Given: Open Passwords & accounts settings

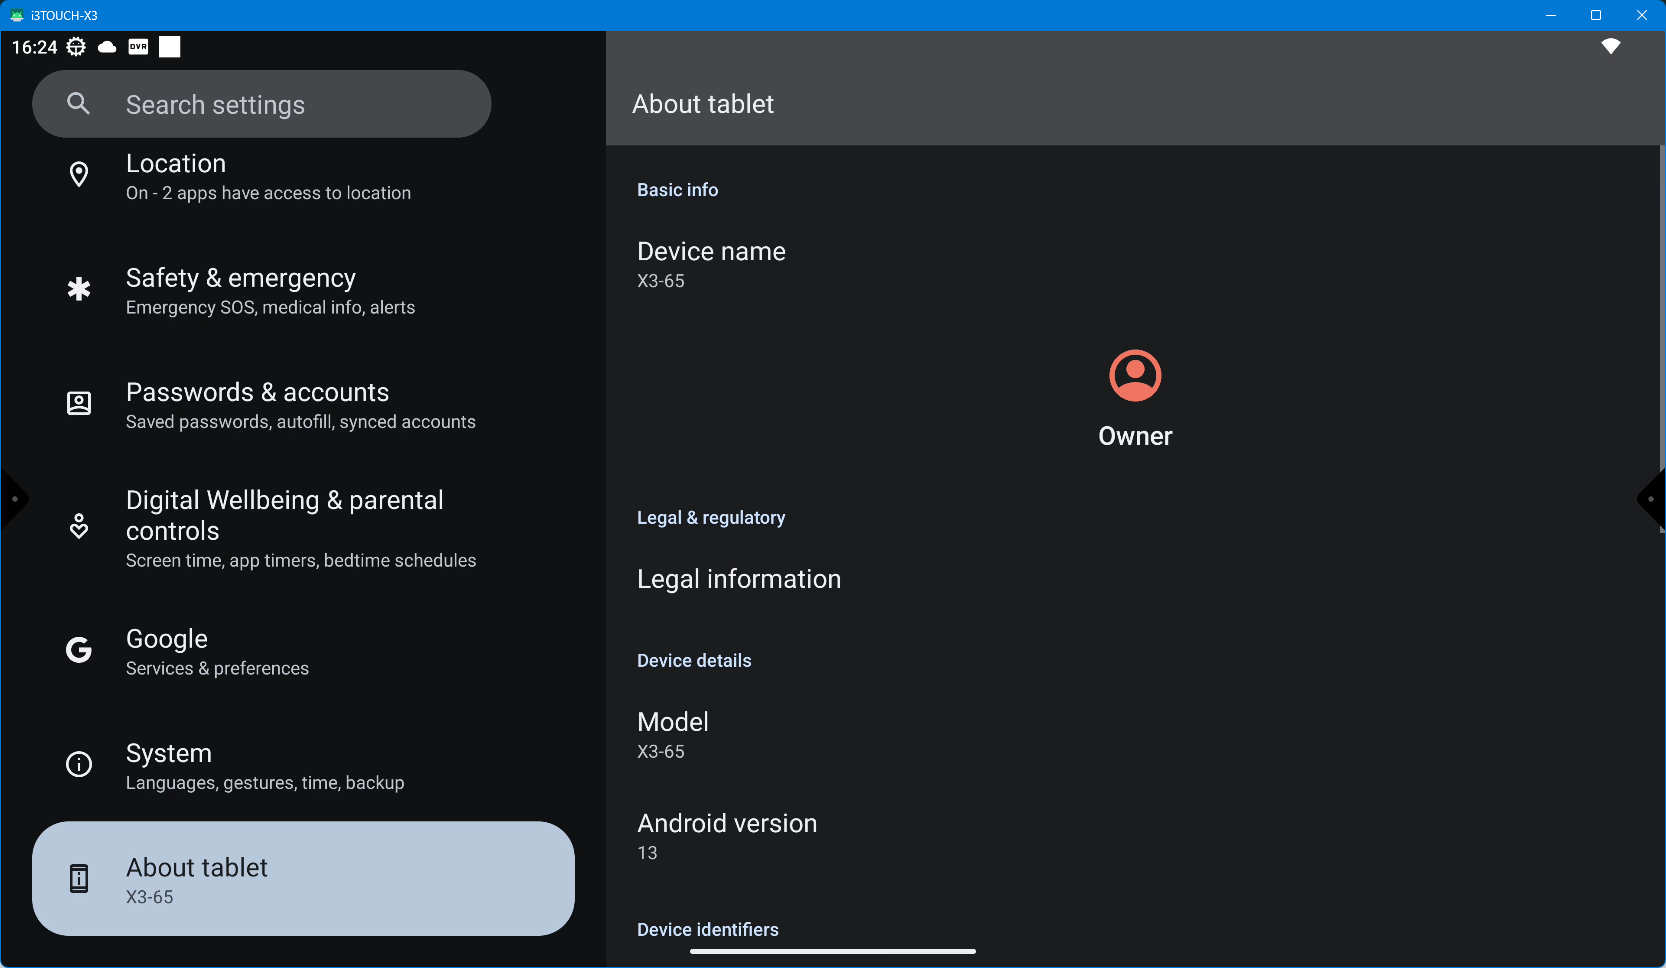Looking at the screenshot, I should point(300,405).
